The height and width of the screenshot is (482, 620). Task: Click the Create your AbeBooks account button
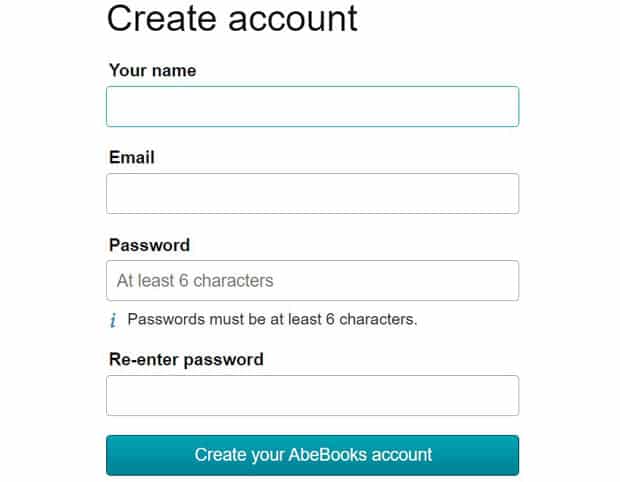[x=312, y=455]
